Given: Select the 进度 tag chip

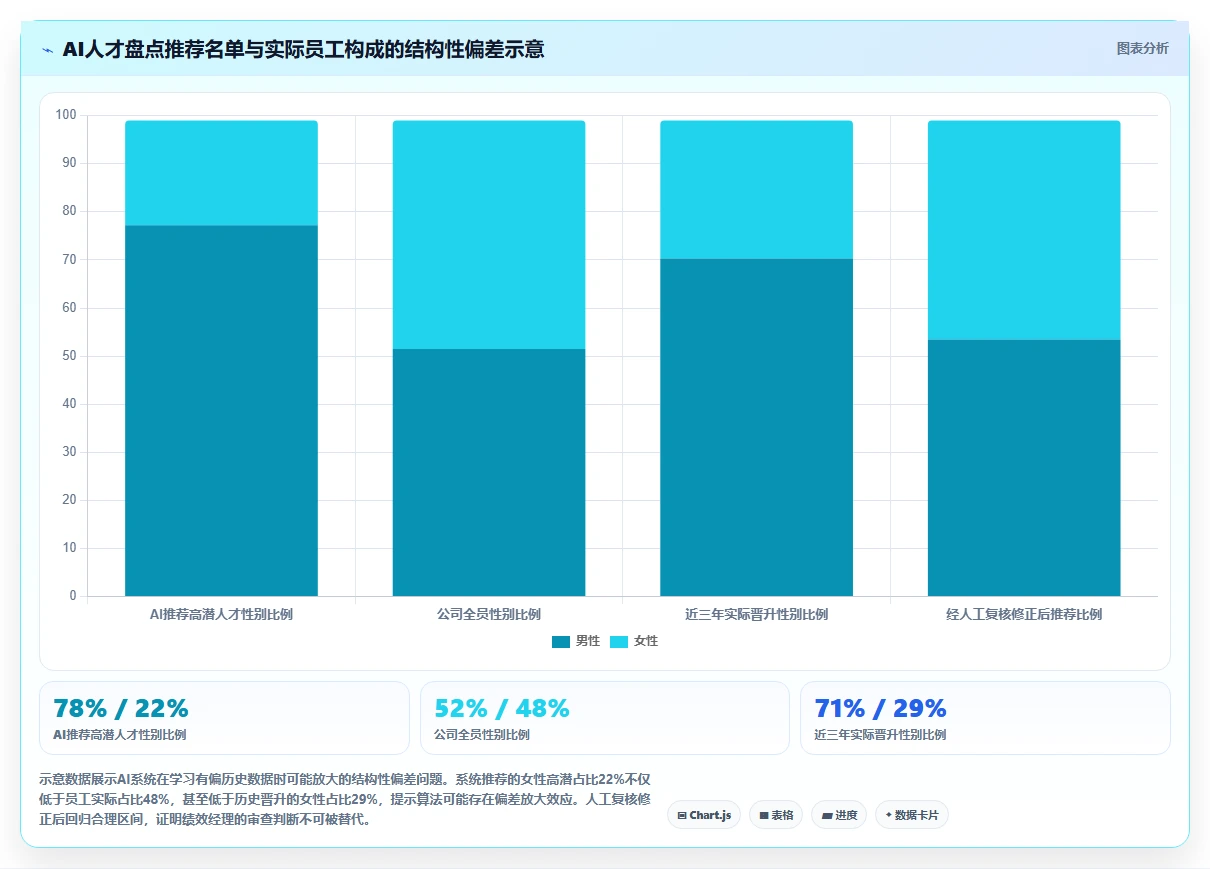Looking at the screenshot, I should [839, 815].
